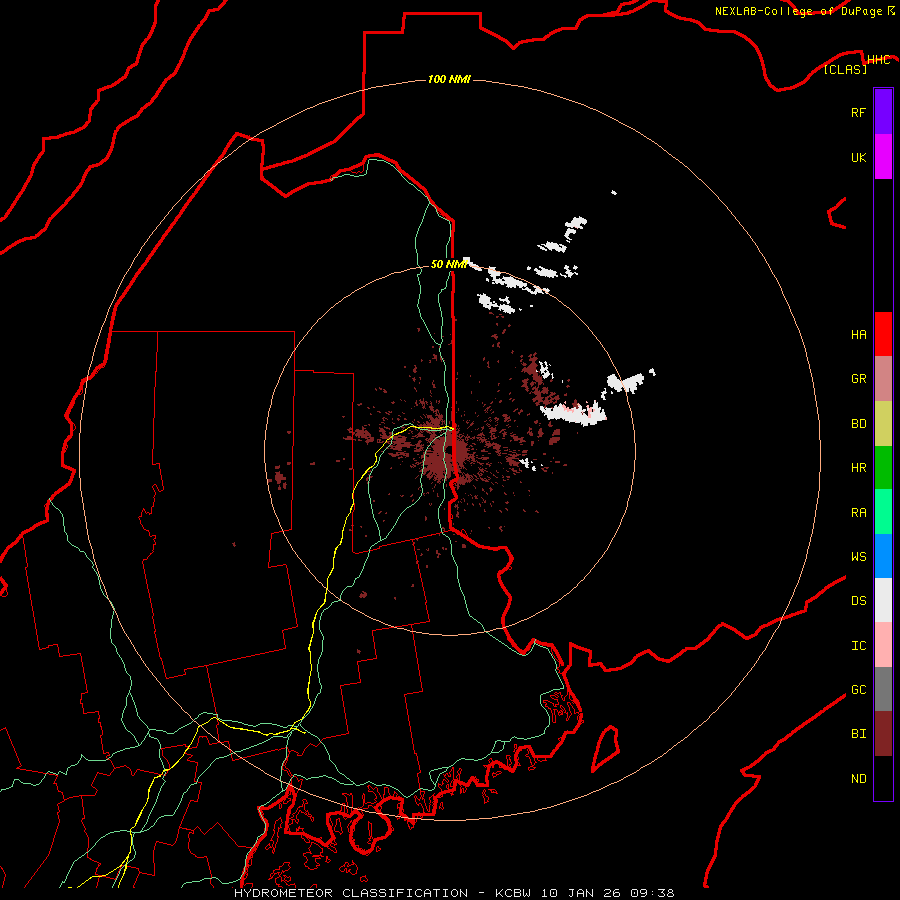900x900 pixels.
Task: Click the red HA legend swatch
Action: (x=883, y=334)
